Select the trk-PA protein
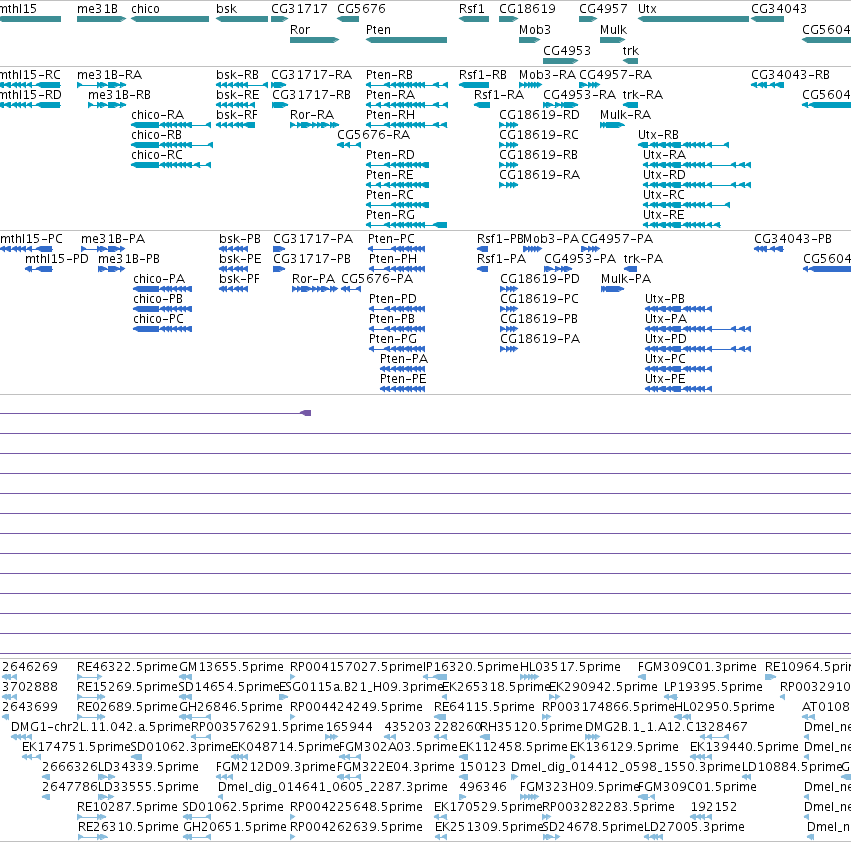 [x=630, y=269]
